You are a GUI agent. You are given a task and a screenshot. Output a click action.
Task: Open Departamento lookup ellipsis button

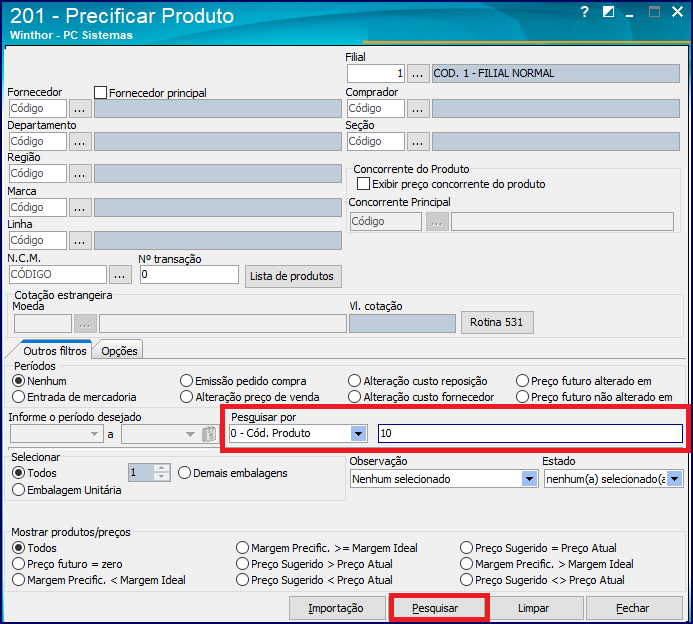pyautogui.click(x=80, y=142)
